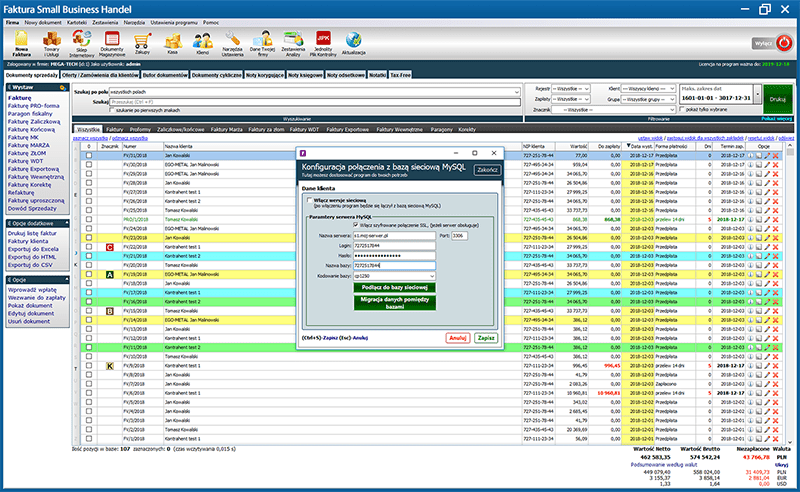Open the date range dropdown arrow
Image resolution: width=800 pixels, height=492 pixels.
coord(757,94)
